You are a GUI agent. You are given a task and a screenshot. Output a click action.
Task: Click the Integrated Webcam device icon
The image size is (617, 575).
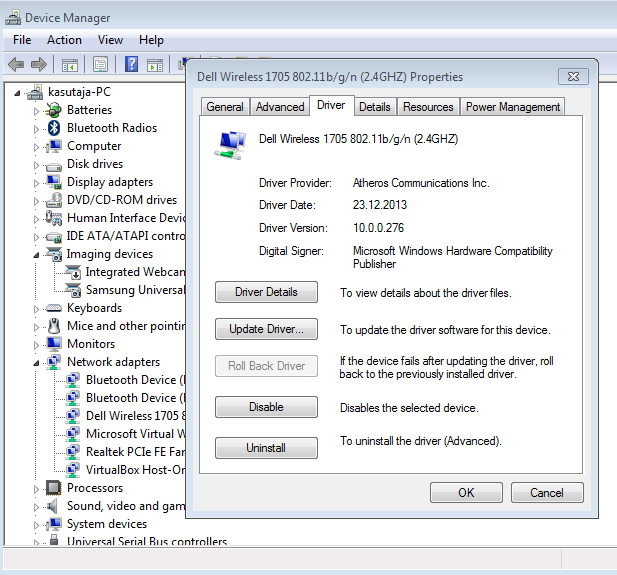click(73, 272)
